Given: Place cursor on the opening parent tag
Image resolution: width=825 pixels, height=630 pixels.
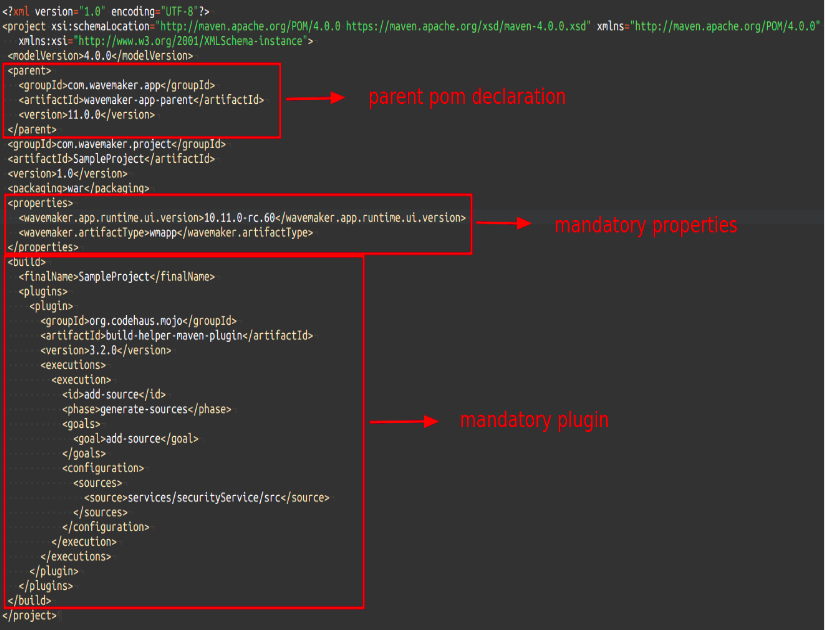Looking at the screenshot, I should click(30, 71).
